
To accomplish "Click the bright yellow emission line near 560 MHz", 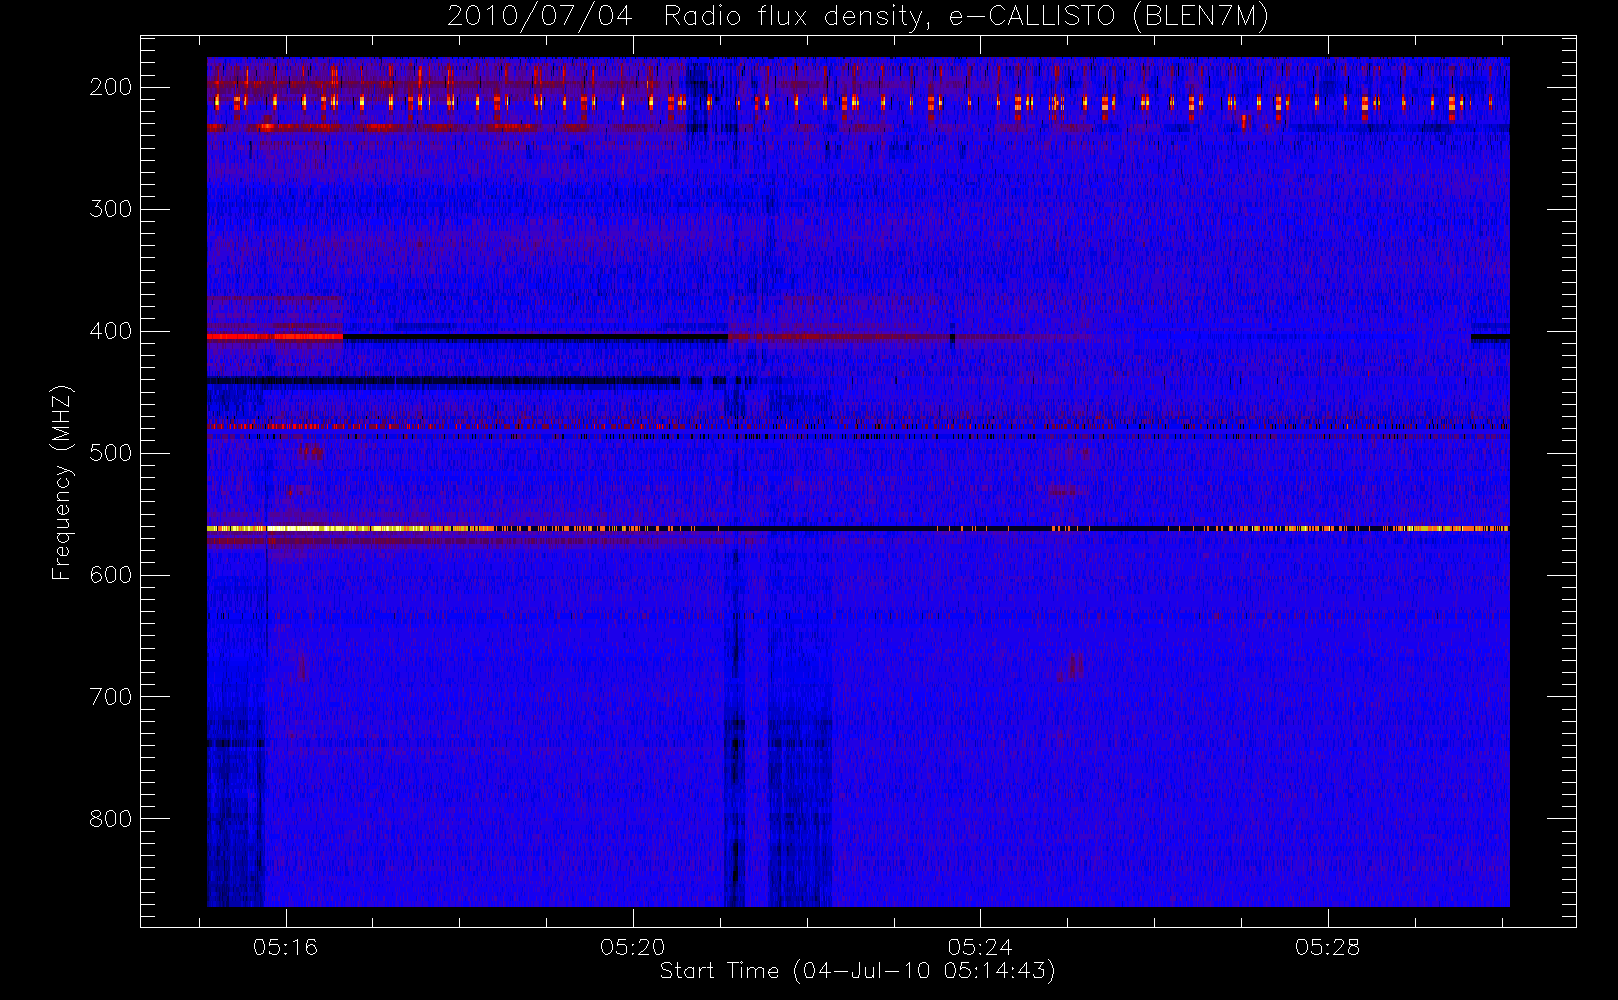I will click(858, 528).
